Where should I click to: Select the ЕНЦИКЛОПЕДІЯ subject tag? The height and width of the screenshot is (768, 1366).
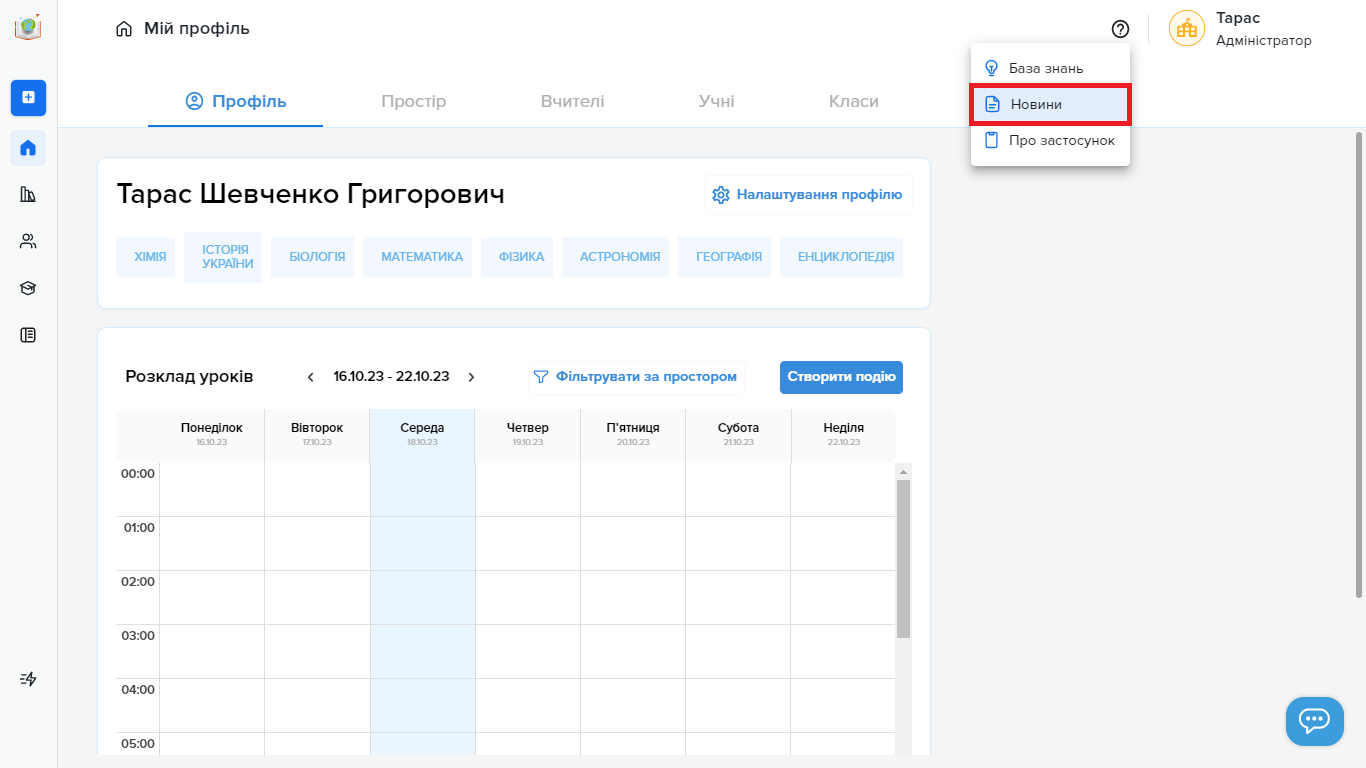pyautogui.click(x=842, y=257)
